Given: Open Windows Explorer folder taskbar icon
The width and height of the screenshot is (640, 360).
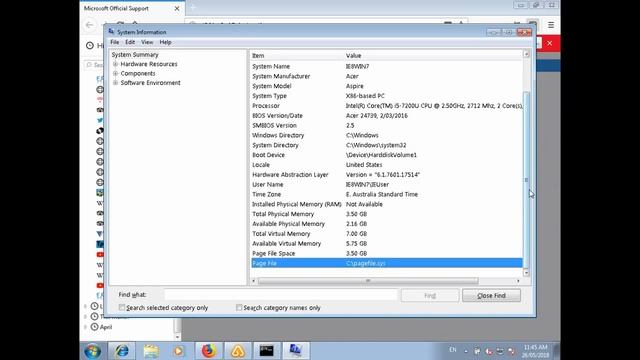Looking at the screenshot, I should pos(151,351).
